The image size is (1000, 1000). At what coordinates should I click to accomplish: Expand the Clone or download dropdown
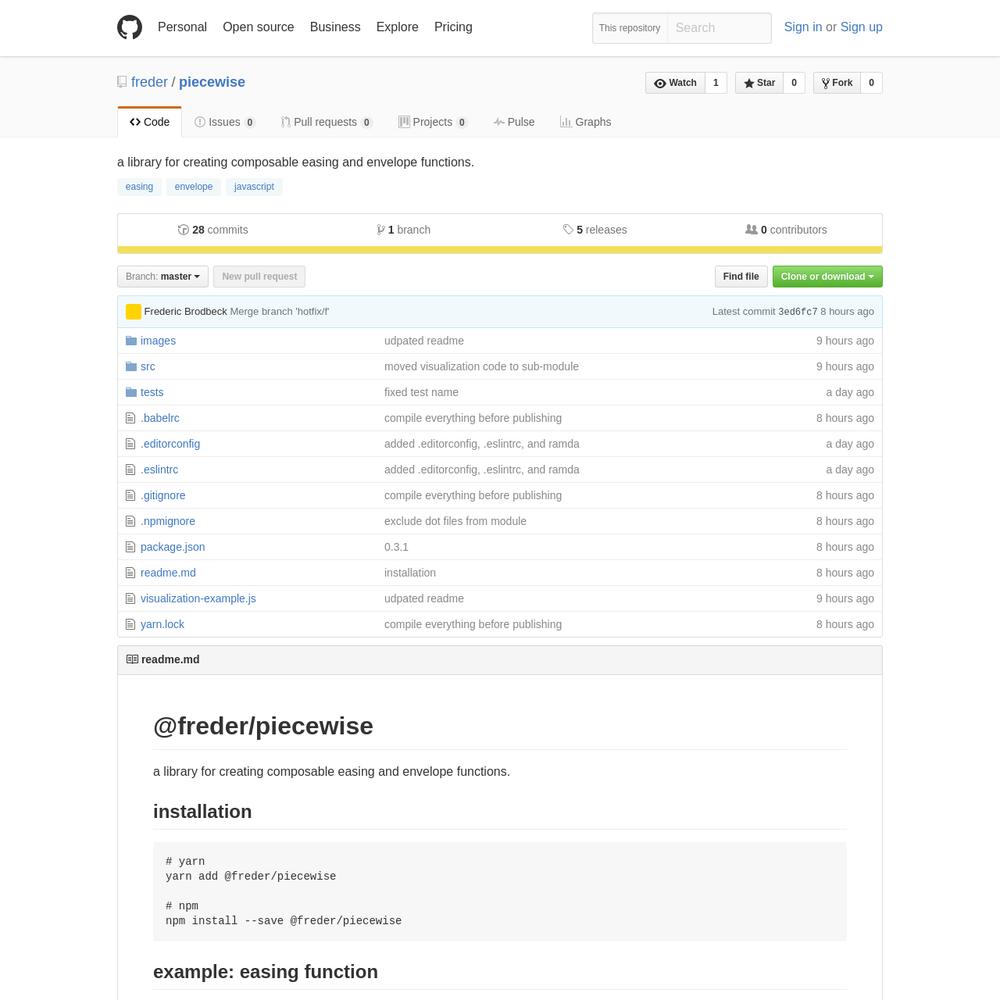point(827,277)
